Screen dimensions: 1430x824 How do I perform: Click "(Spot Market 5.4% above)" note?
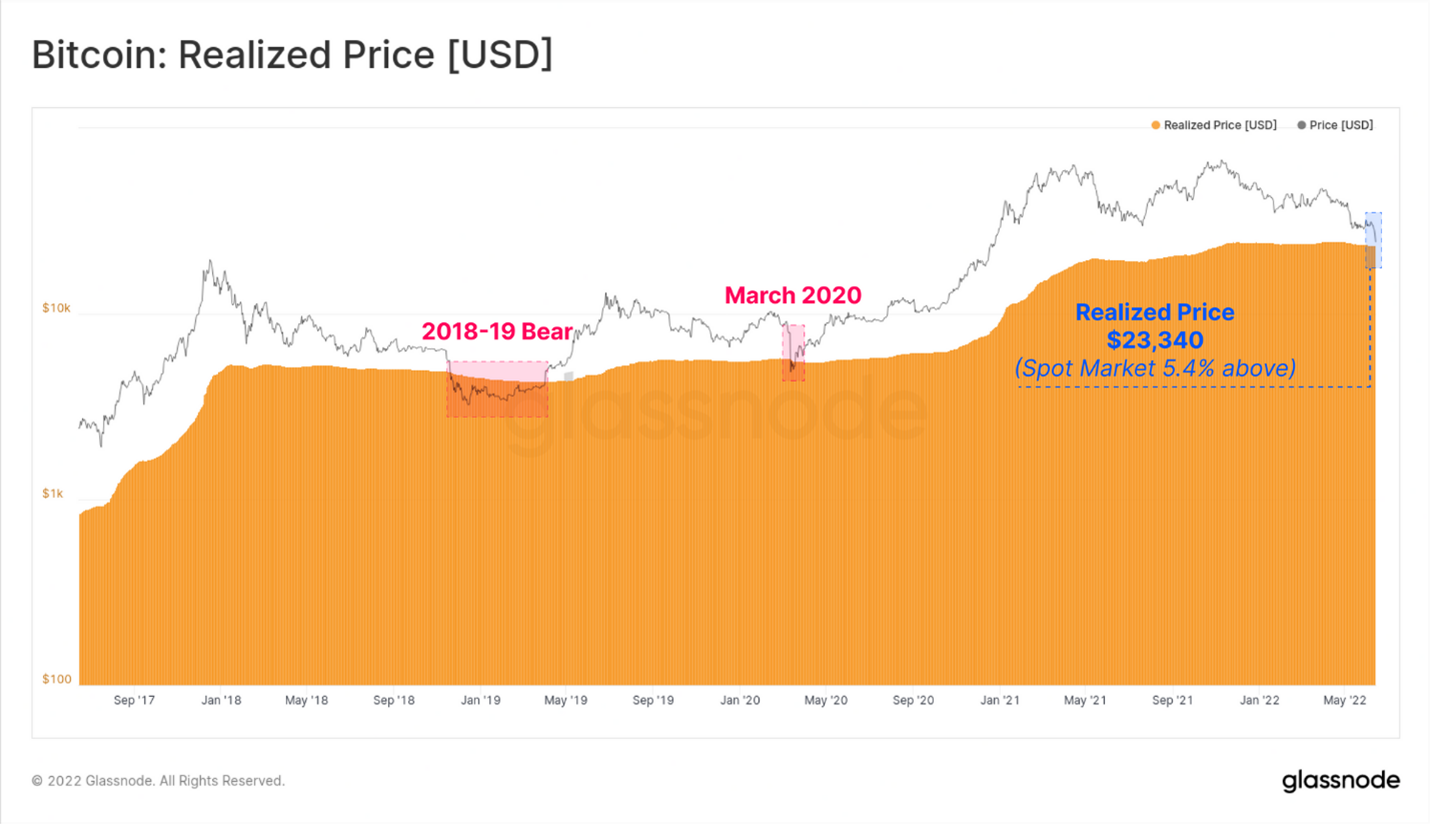(x=1155, y=369)
